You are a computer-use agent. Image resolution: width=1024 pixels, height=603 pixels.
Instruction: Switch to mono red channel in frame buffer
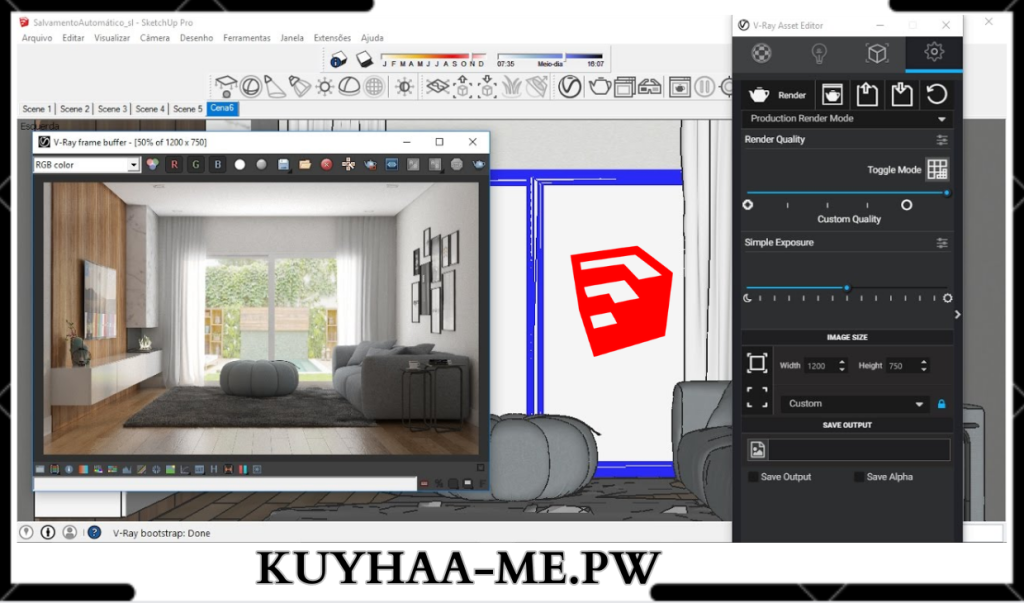click(174, 165)
